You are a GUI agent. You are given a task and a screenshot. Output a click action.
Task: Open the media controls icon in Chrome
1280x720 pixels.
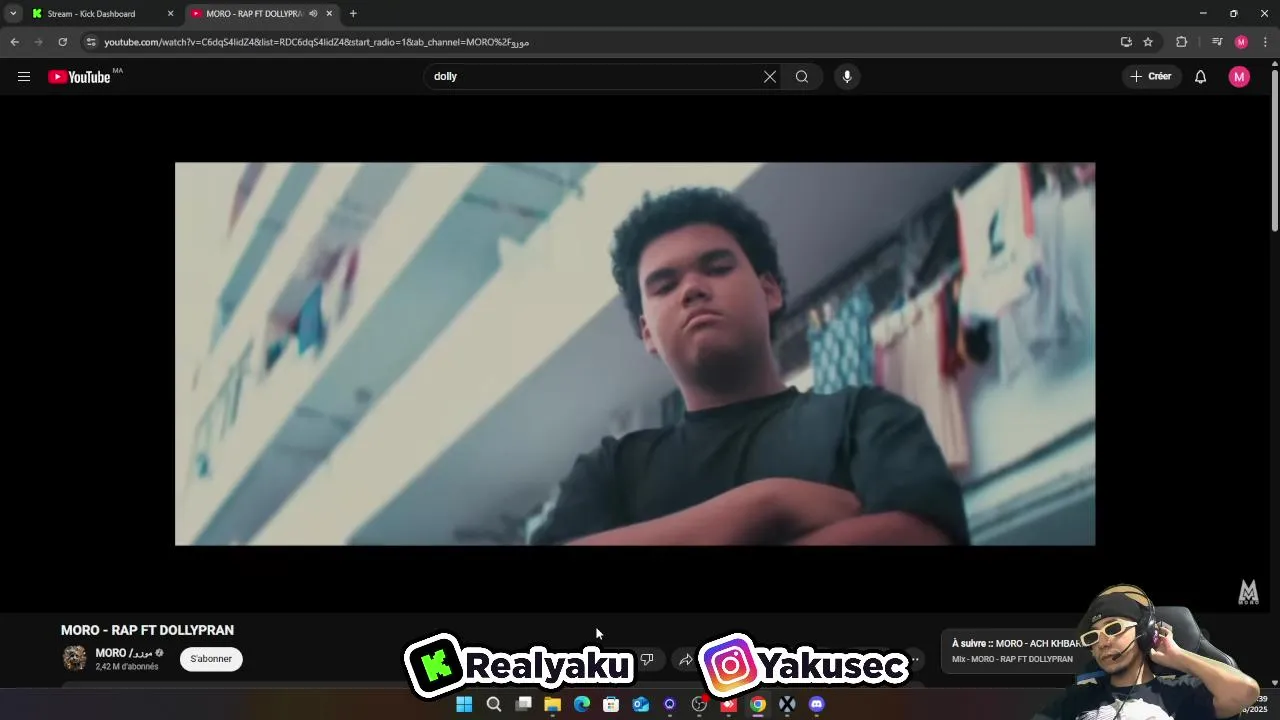1217,42
